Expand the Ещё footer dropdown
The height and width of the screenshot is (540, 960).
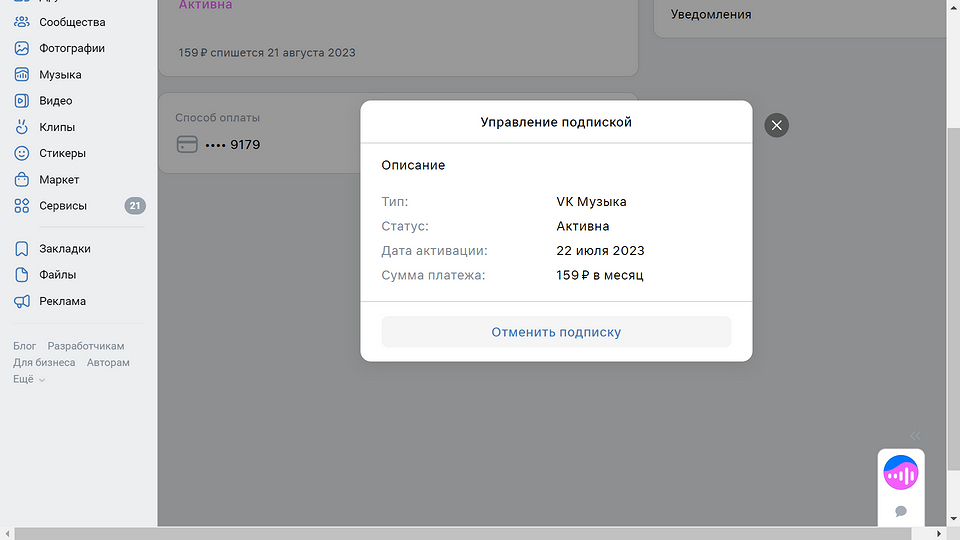click(x=29, y=380)
